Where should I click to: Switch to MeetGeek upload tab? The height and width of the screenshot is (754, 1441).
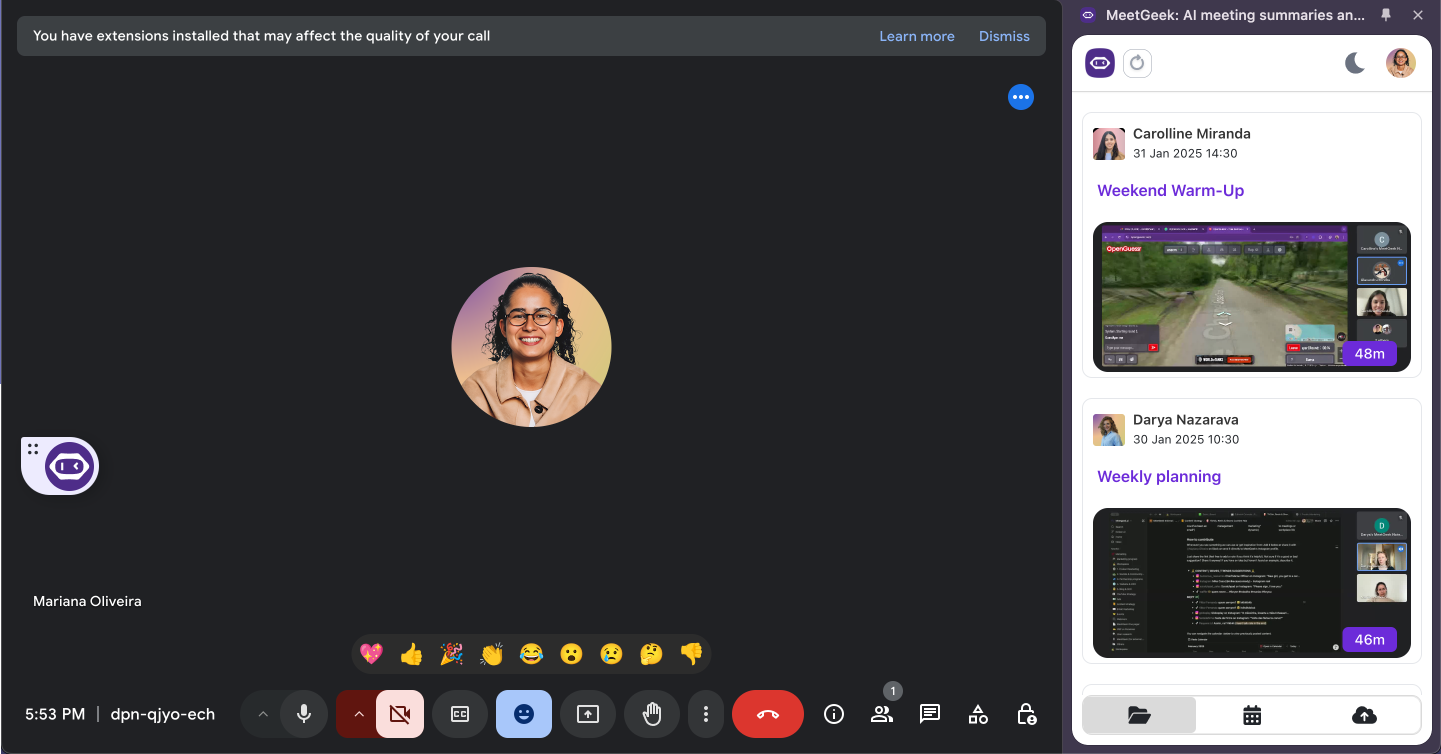pos(1364,715)
